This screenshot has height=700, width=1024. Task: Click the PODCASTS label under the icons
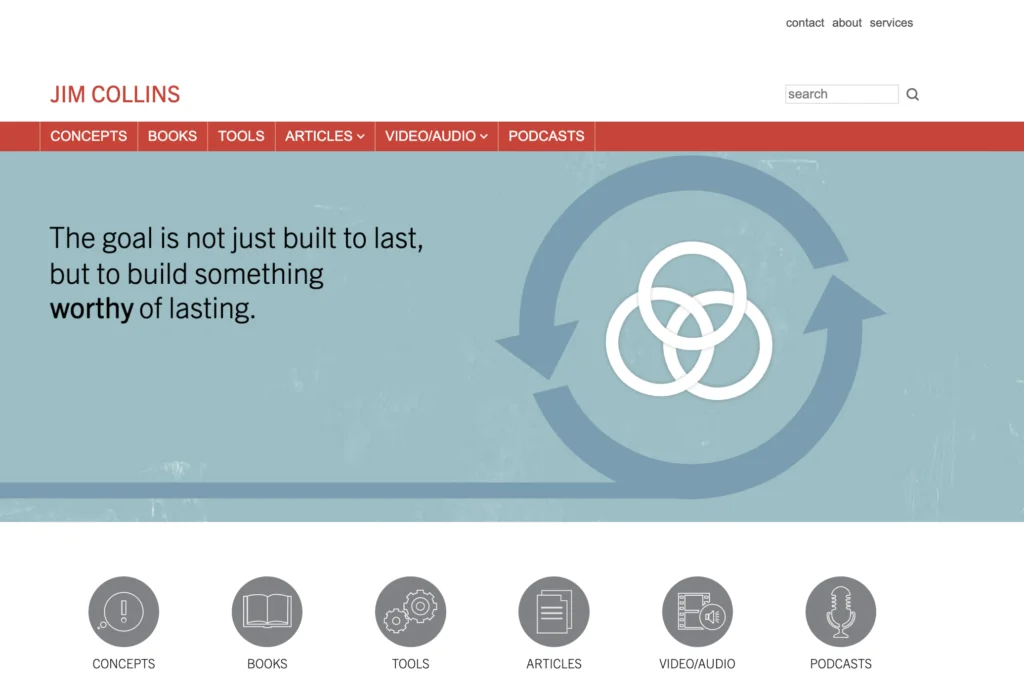click(x=840, y=664)
